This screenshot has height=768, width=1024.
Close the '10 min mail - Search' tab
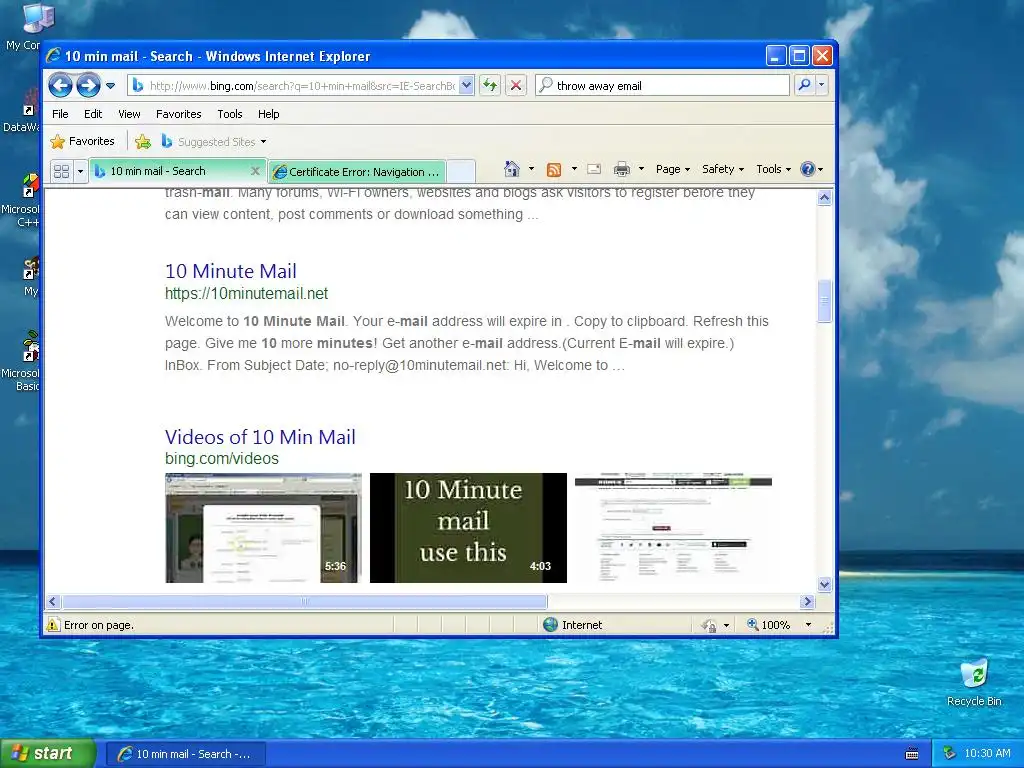pyautogui.click(x=255, y=171)
